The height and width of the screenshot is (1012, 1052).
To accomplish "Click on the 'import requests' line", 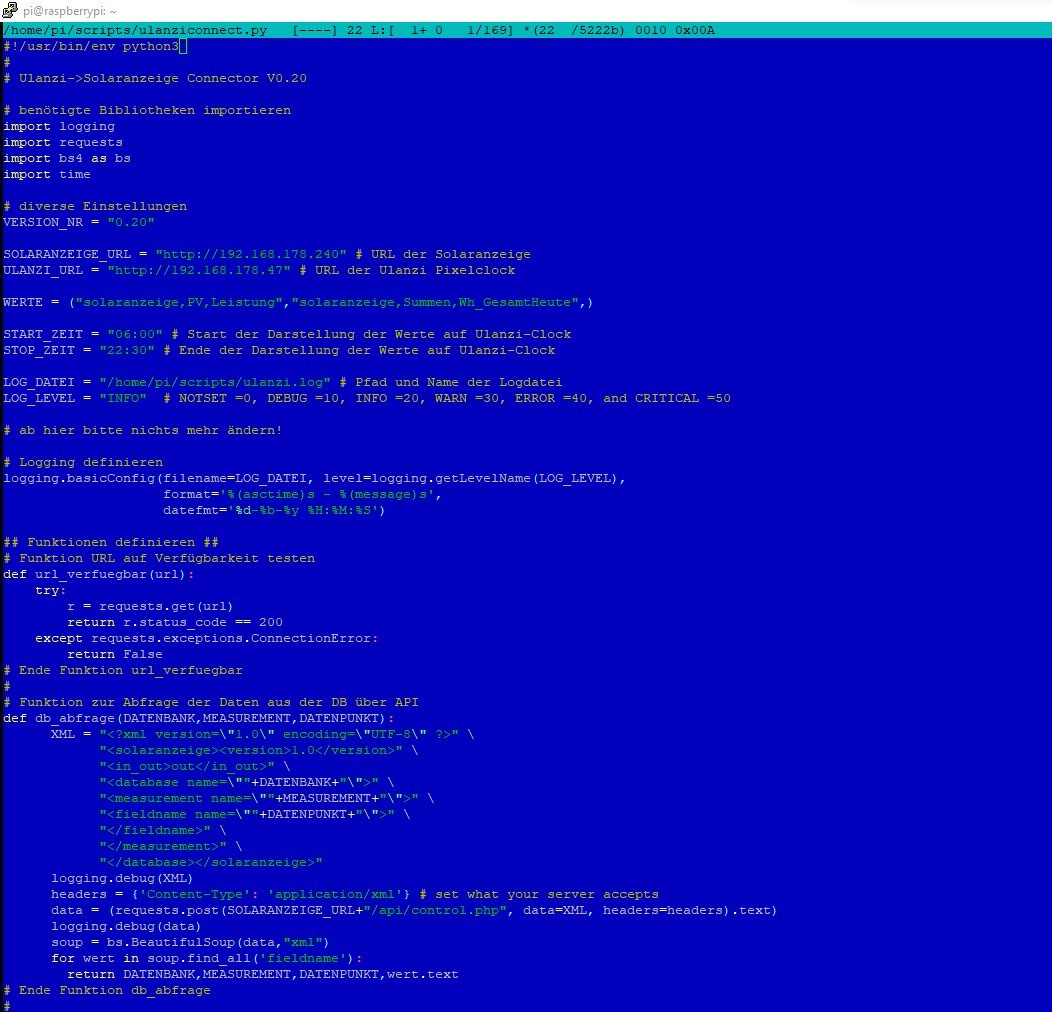I will click(x=63, y=142).
